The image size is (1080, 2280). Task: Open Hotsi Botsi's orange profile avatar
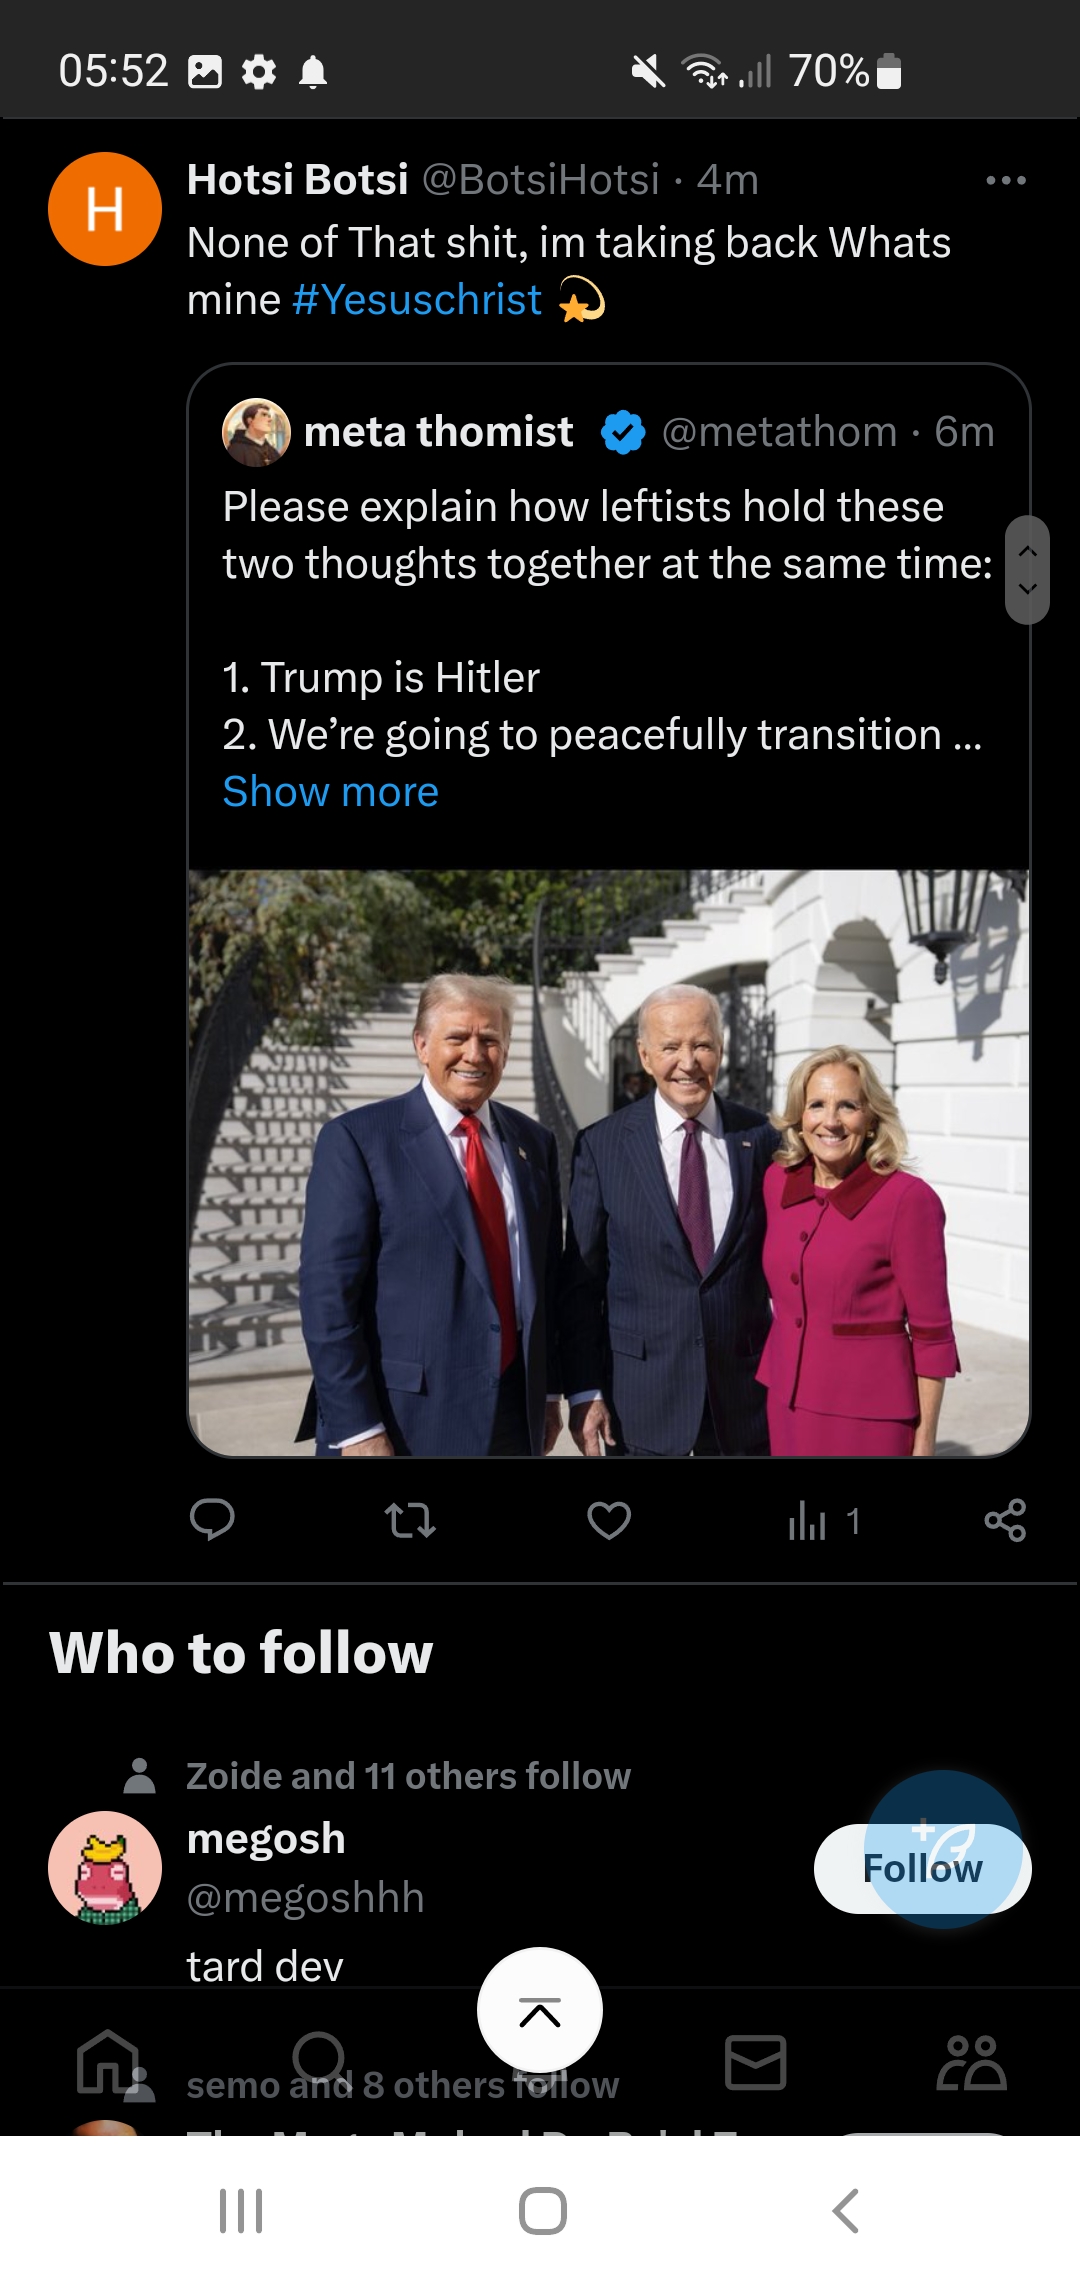[105, 209]
